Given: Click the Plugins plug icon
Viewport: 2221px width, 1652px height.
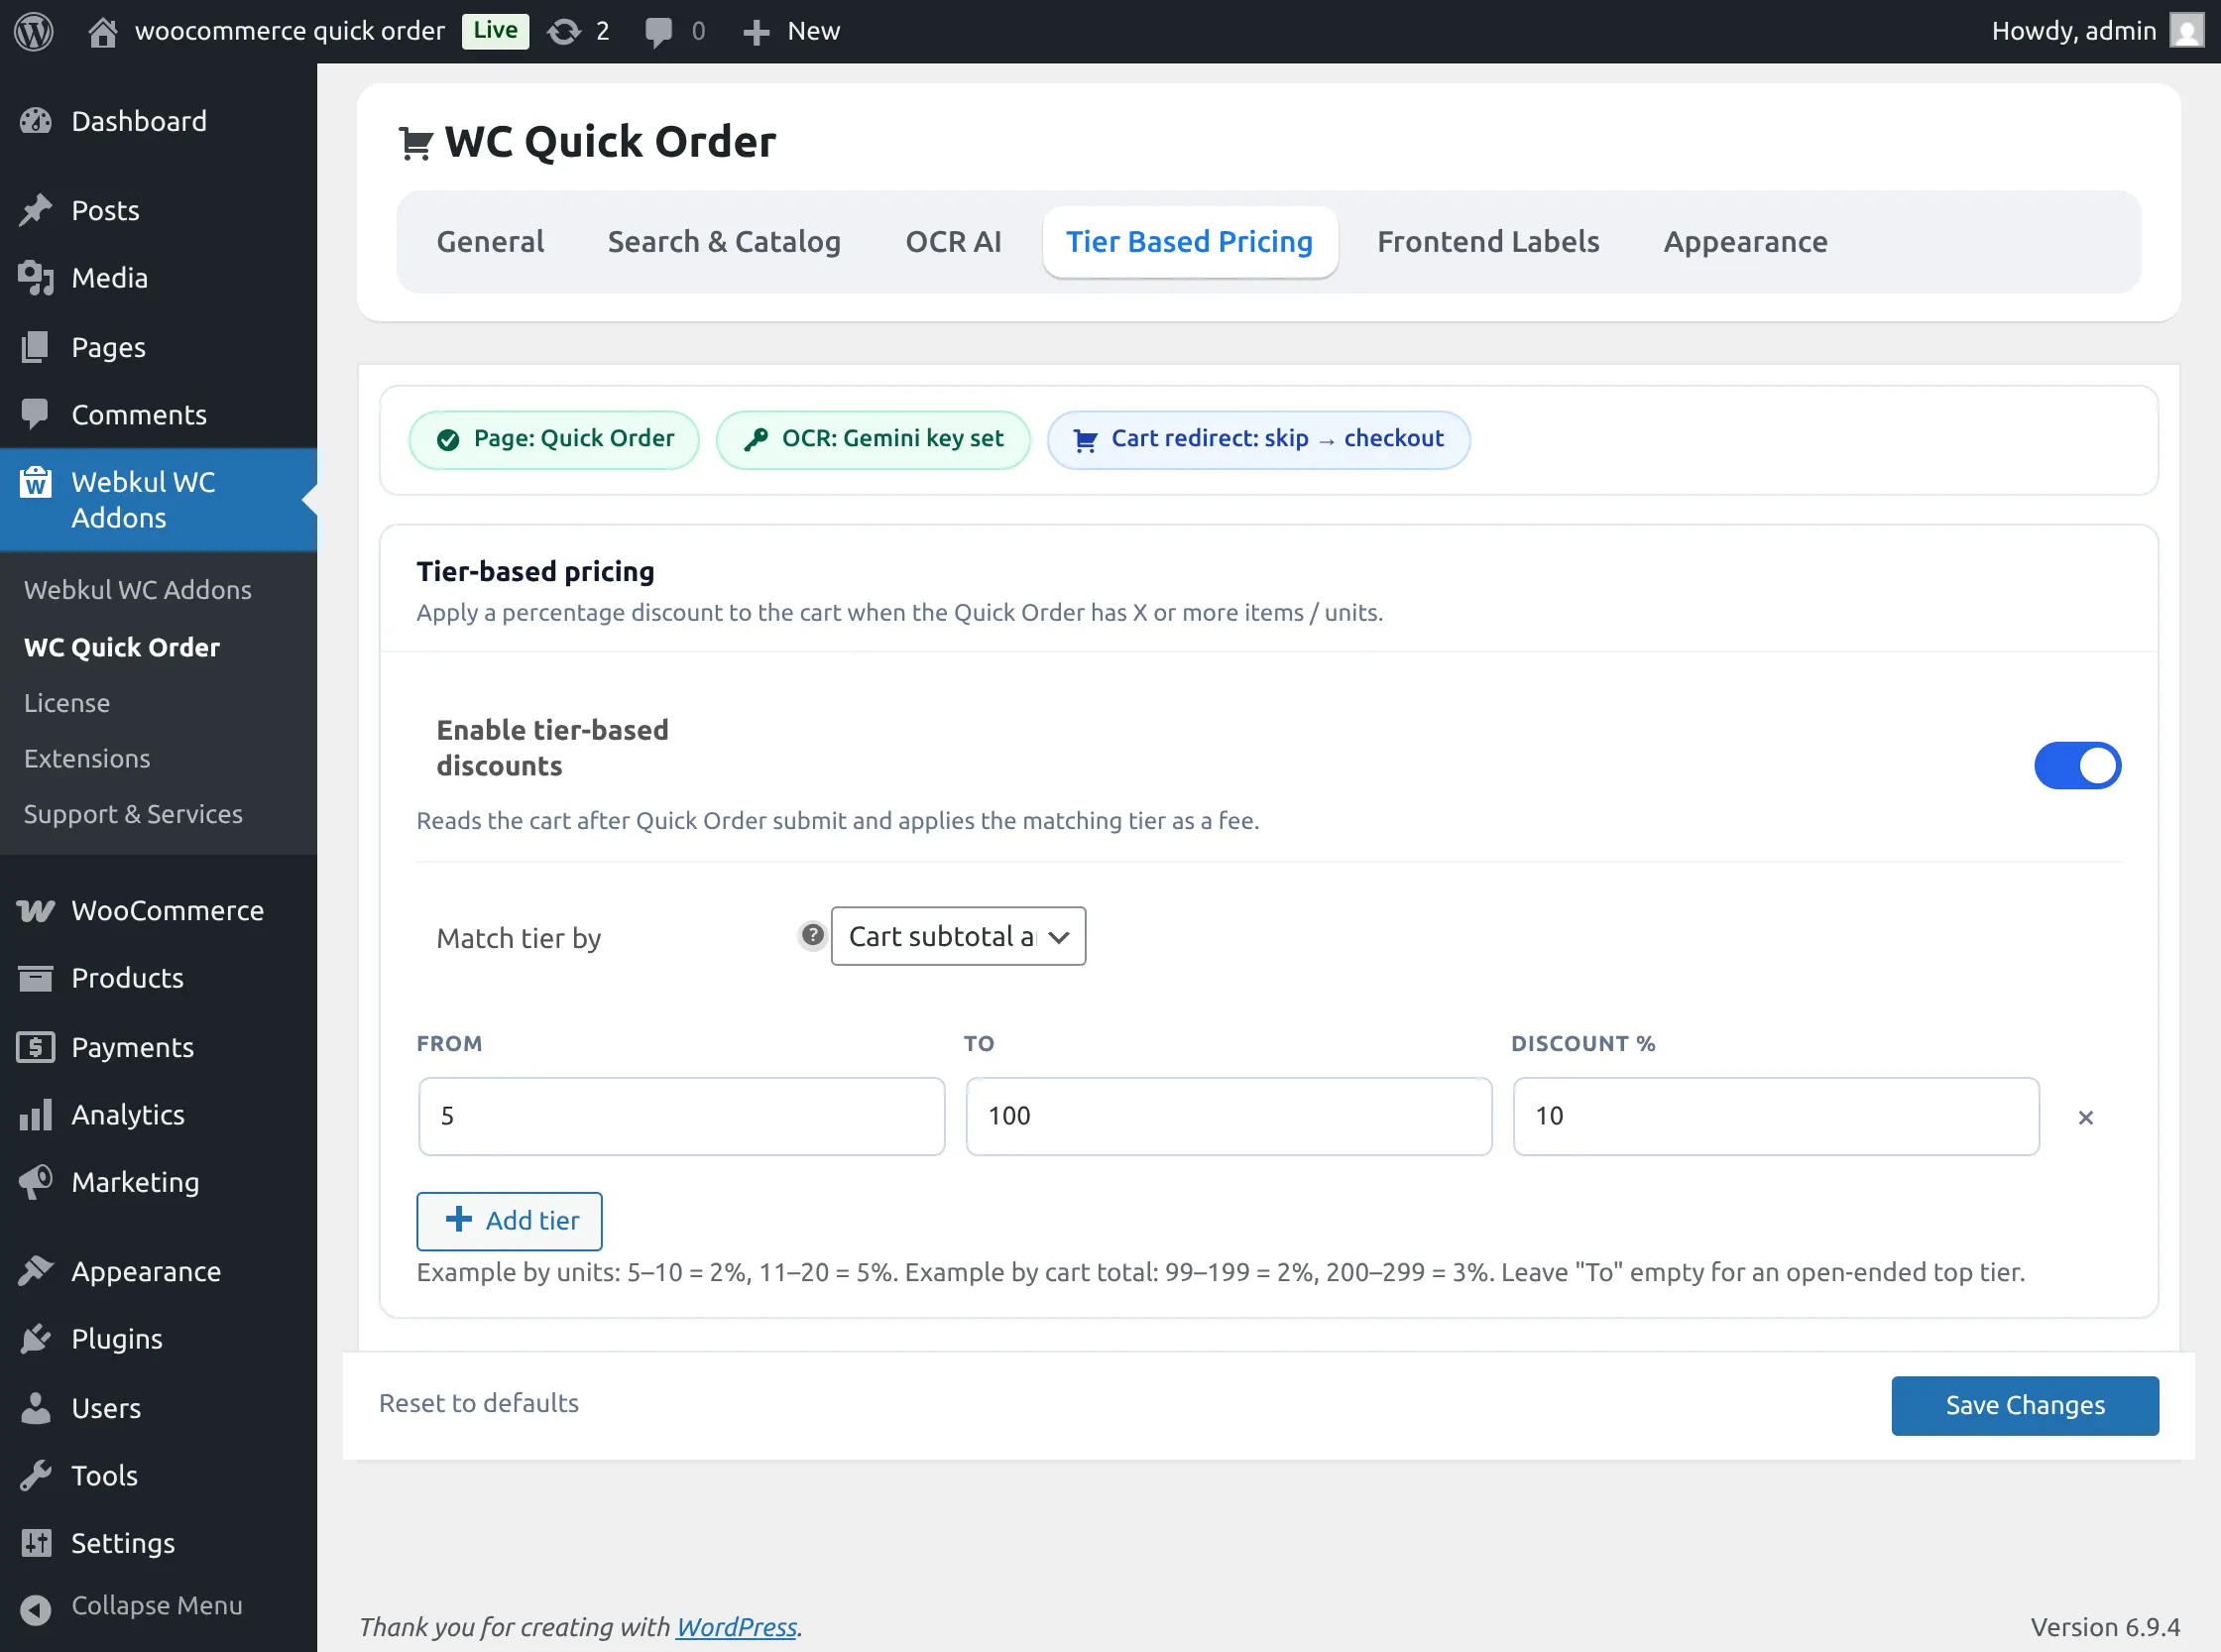Looking at the screenshot, I should (36, 1339).
